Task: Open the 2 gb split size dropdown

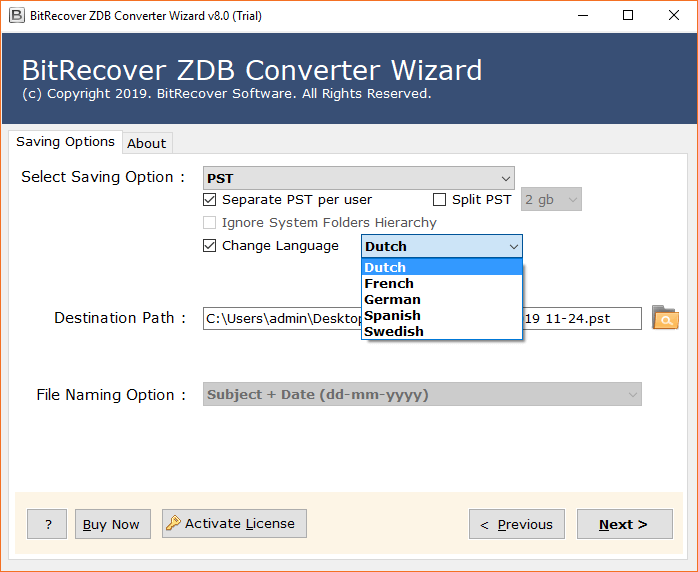Action: [x=551, y=199]
